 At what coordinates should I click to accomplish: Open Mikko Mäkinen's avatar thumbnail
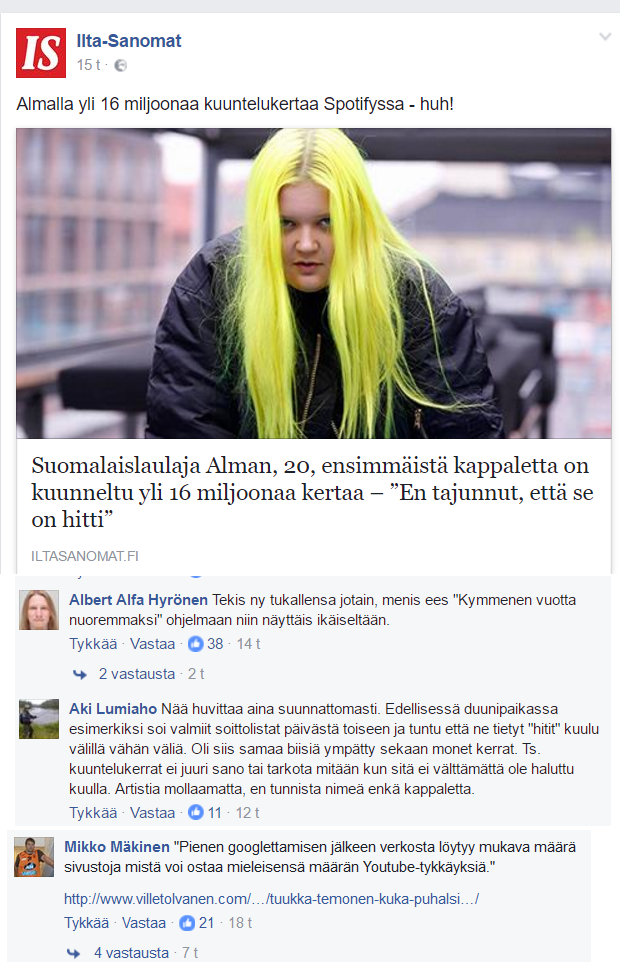tap(34, 857)
